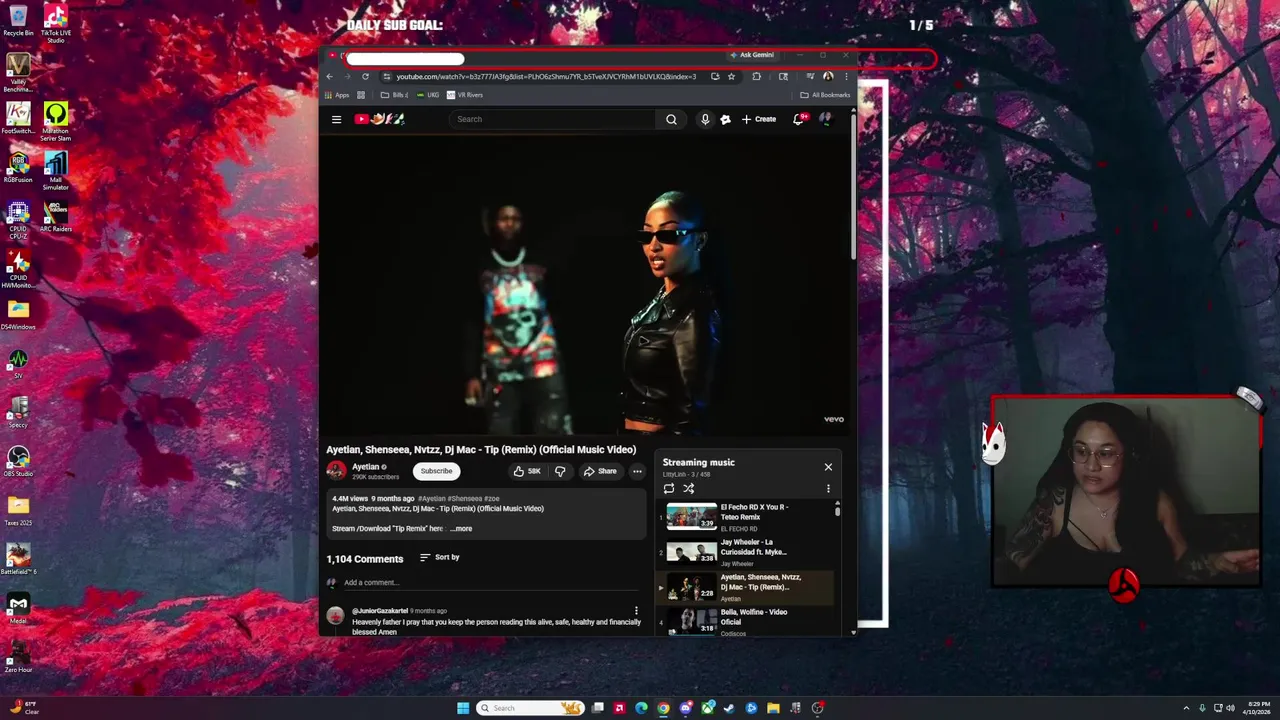Open UKG bookmark
The image size is (1280, 720).
(x=427, y=95)
